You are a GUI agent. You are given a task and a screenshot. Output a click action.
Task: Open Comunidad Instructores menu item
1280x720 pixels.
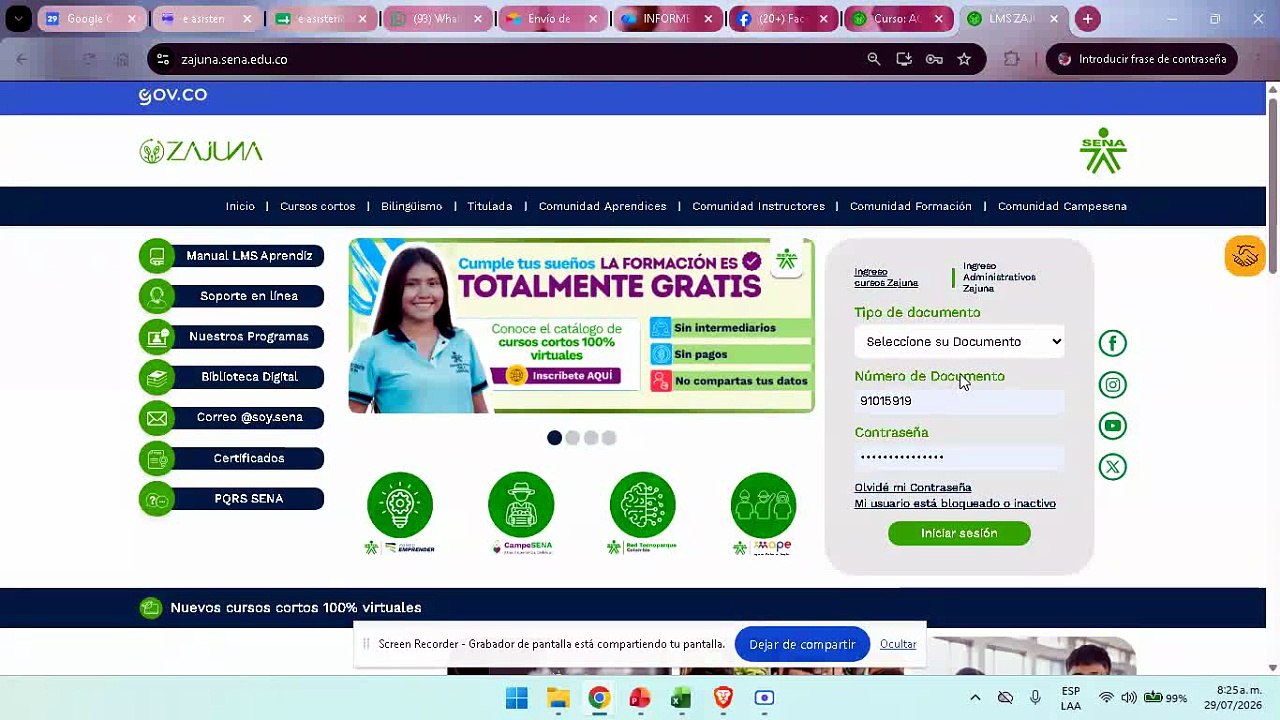pyautogui.click(x=758, y=206)
